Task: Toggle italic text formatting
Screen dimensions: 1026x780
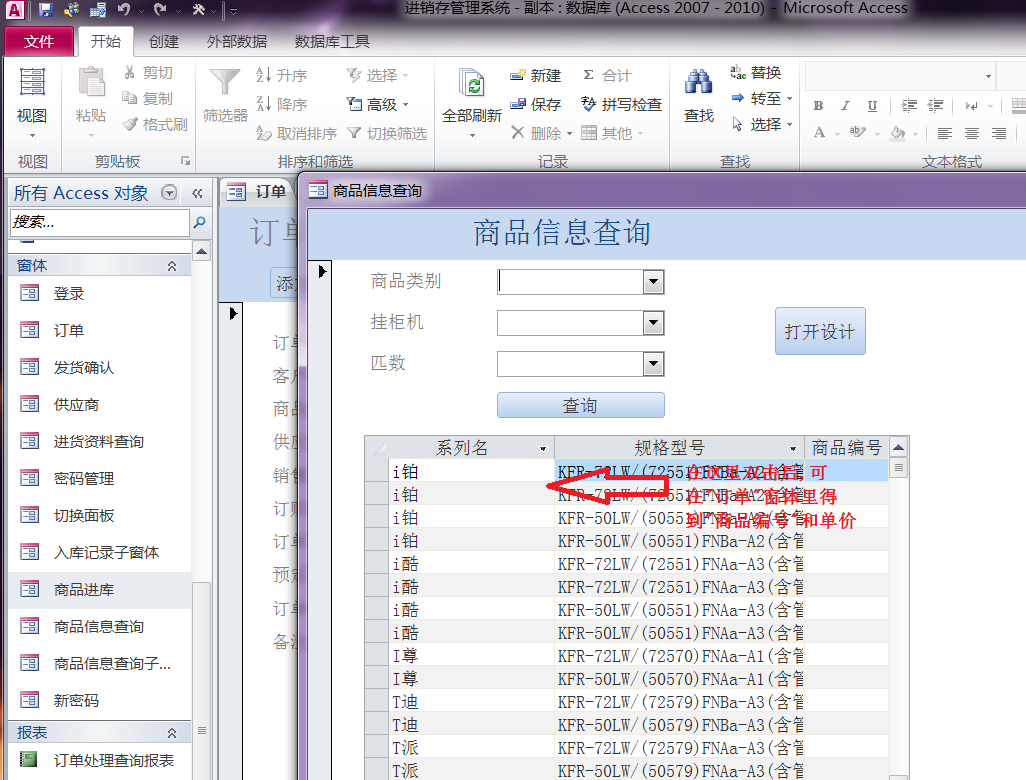Action: coord(845,106)
